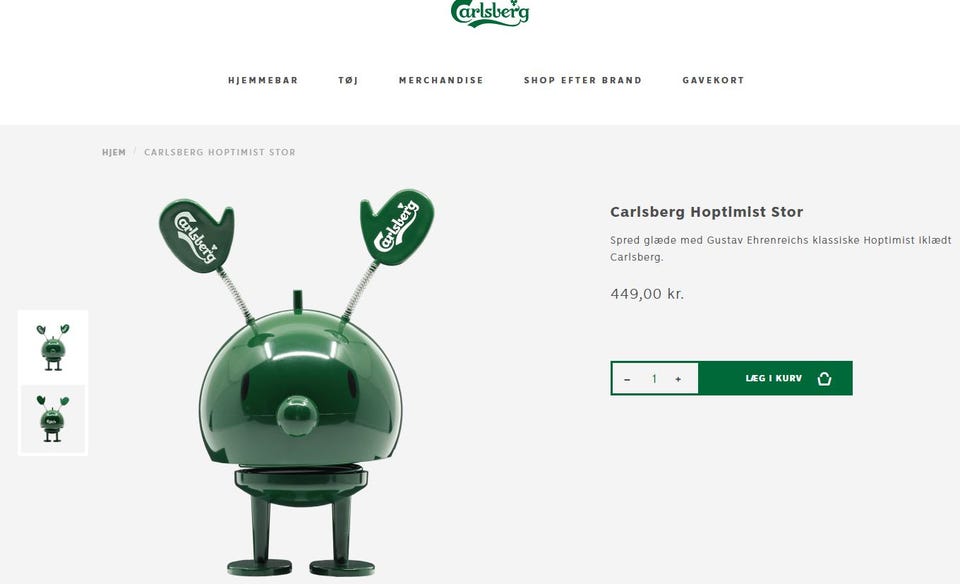Screen dimensions: 960x584
Task: Click Carlsberg Hoptimist Stor breadcrumb
Action: point(220,152)
